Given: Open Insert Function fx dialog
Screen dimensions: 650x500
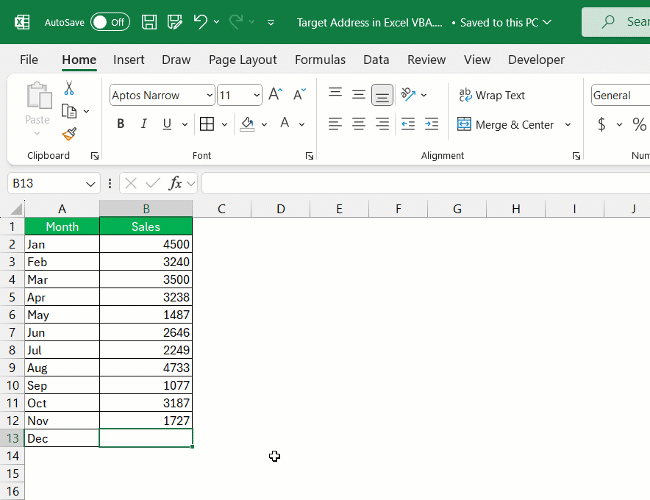Looking at the screenshot, I should (175, 183).
